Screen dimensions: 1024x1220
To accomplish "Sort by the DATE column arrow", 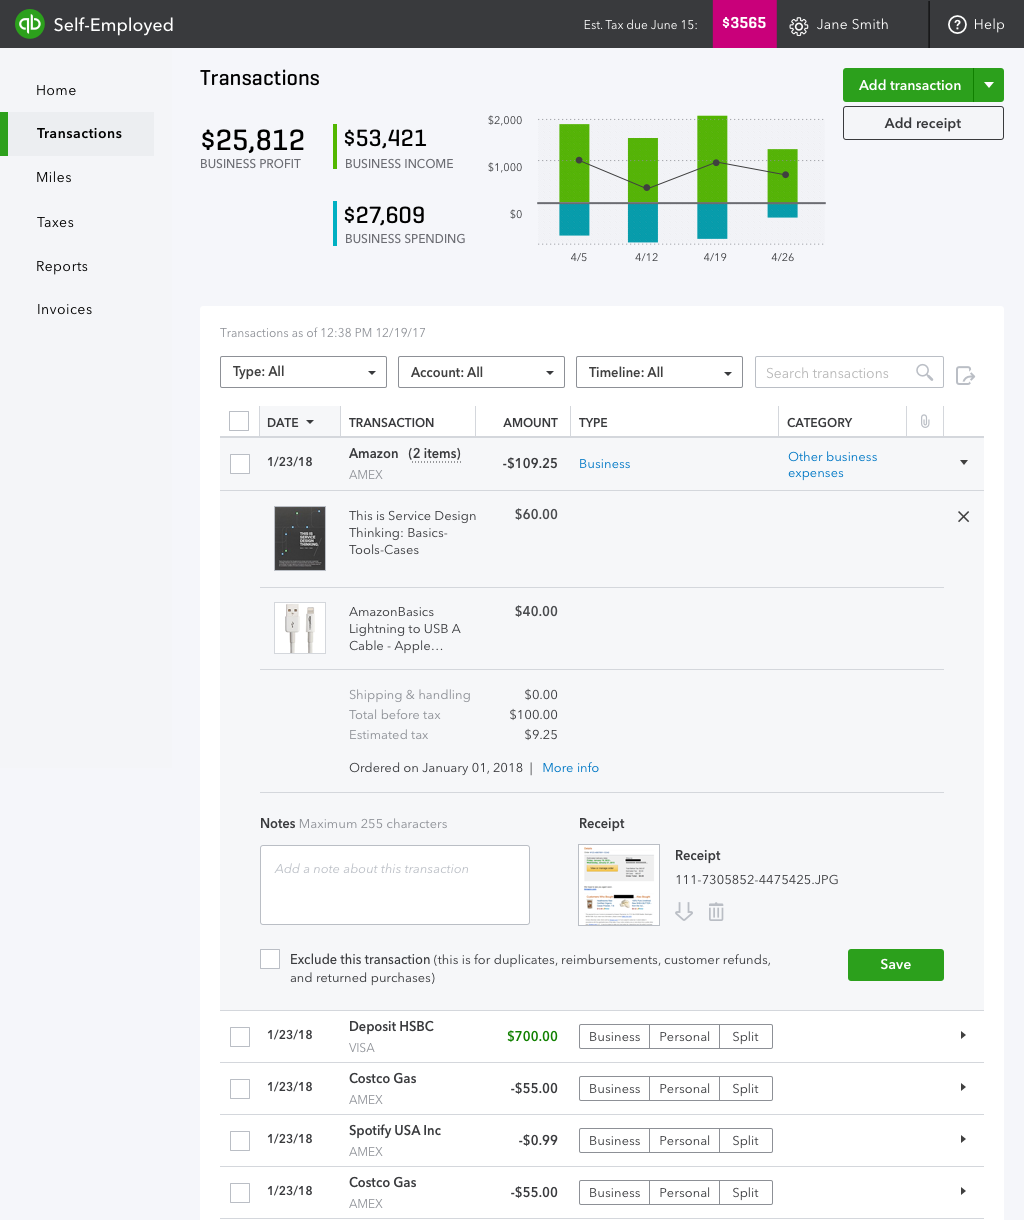I will pos(310,422).
